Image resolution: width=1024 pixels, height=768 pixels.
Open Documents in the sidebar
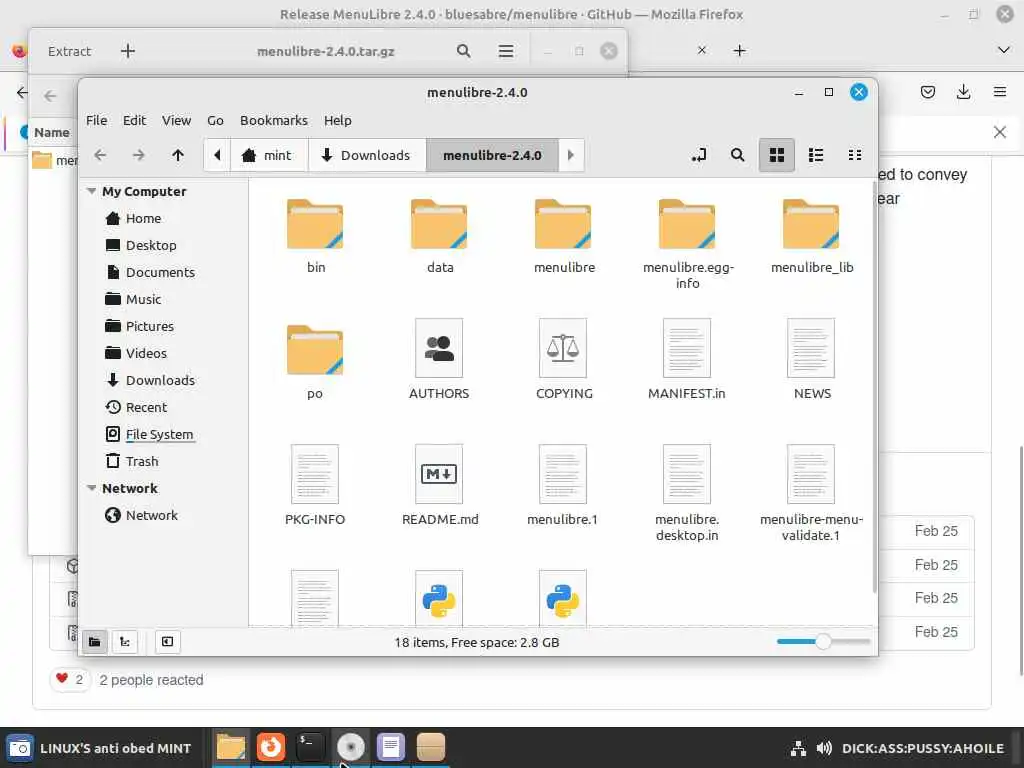pyautogui.click(x=160, y=272)
